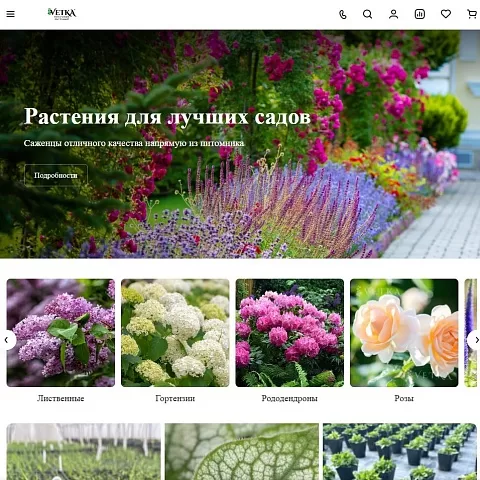This screenshot has height=480, width=480.
Task: Open the greenhouse rows banner image
Action: pos(84,452)
